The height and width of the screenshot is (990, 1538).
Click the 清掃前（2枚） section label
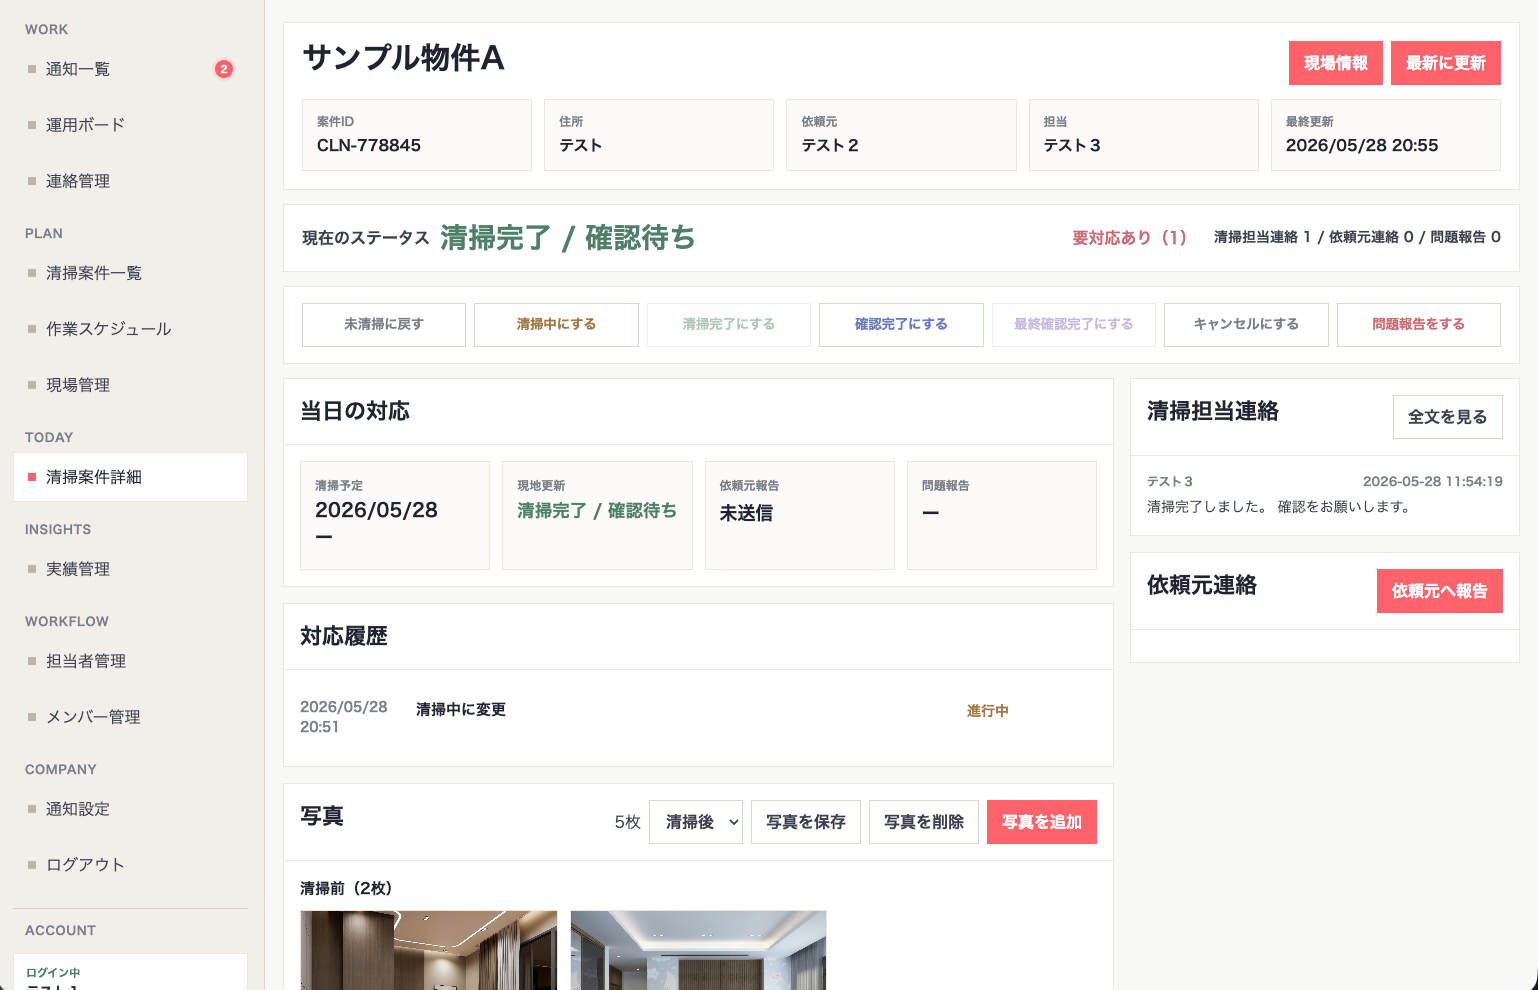346,888
